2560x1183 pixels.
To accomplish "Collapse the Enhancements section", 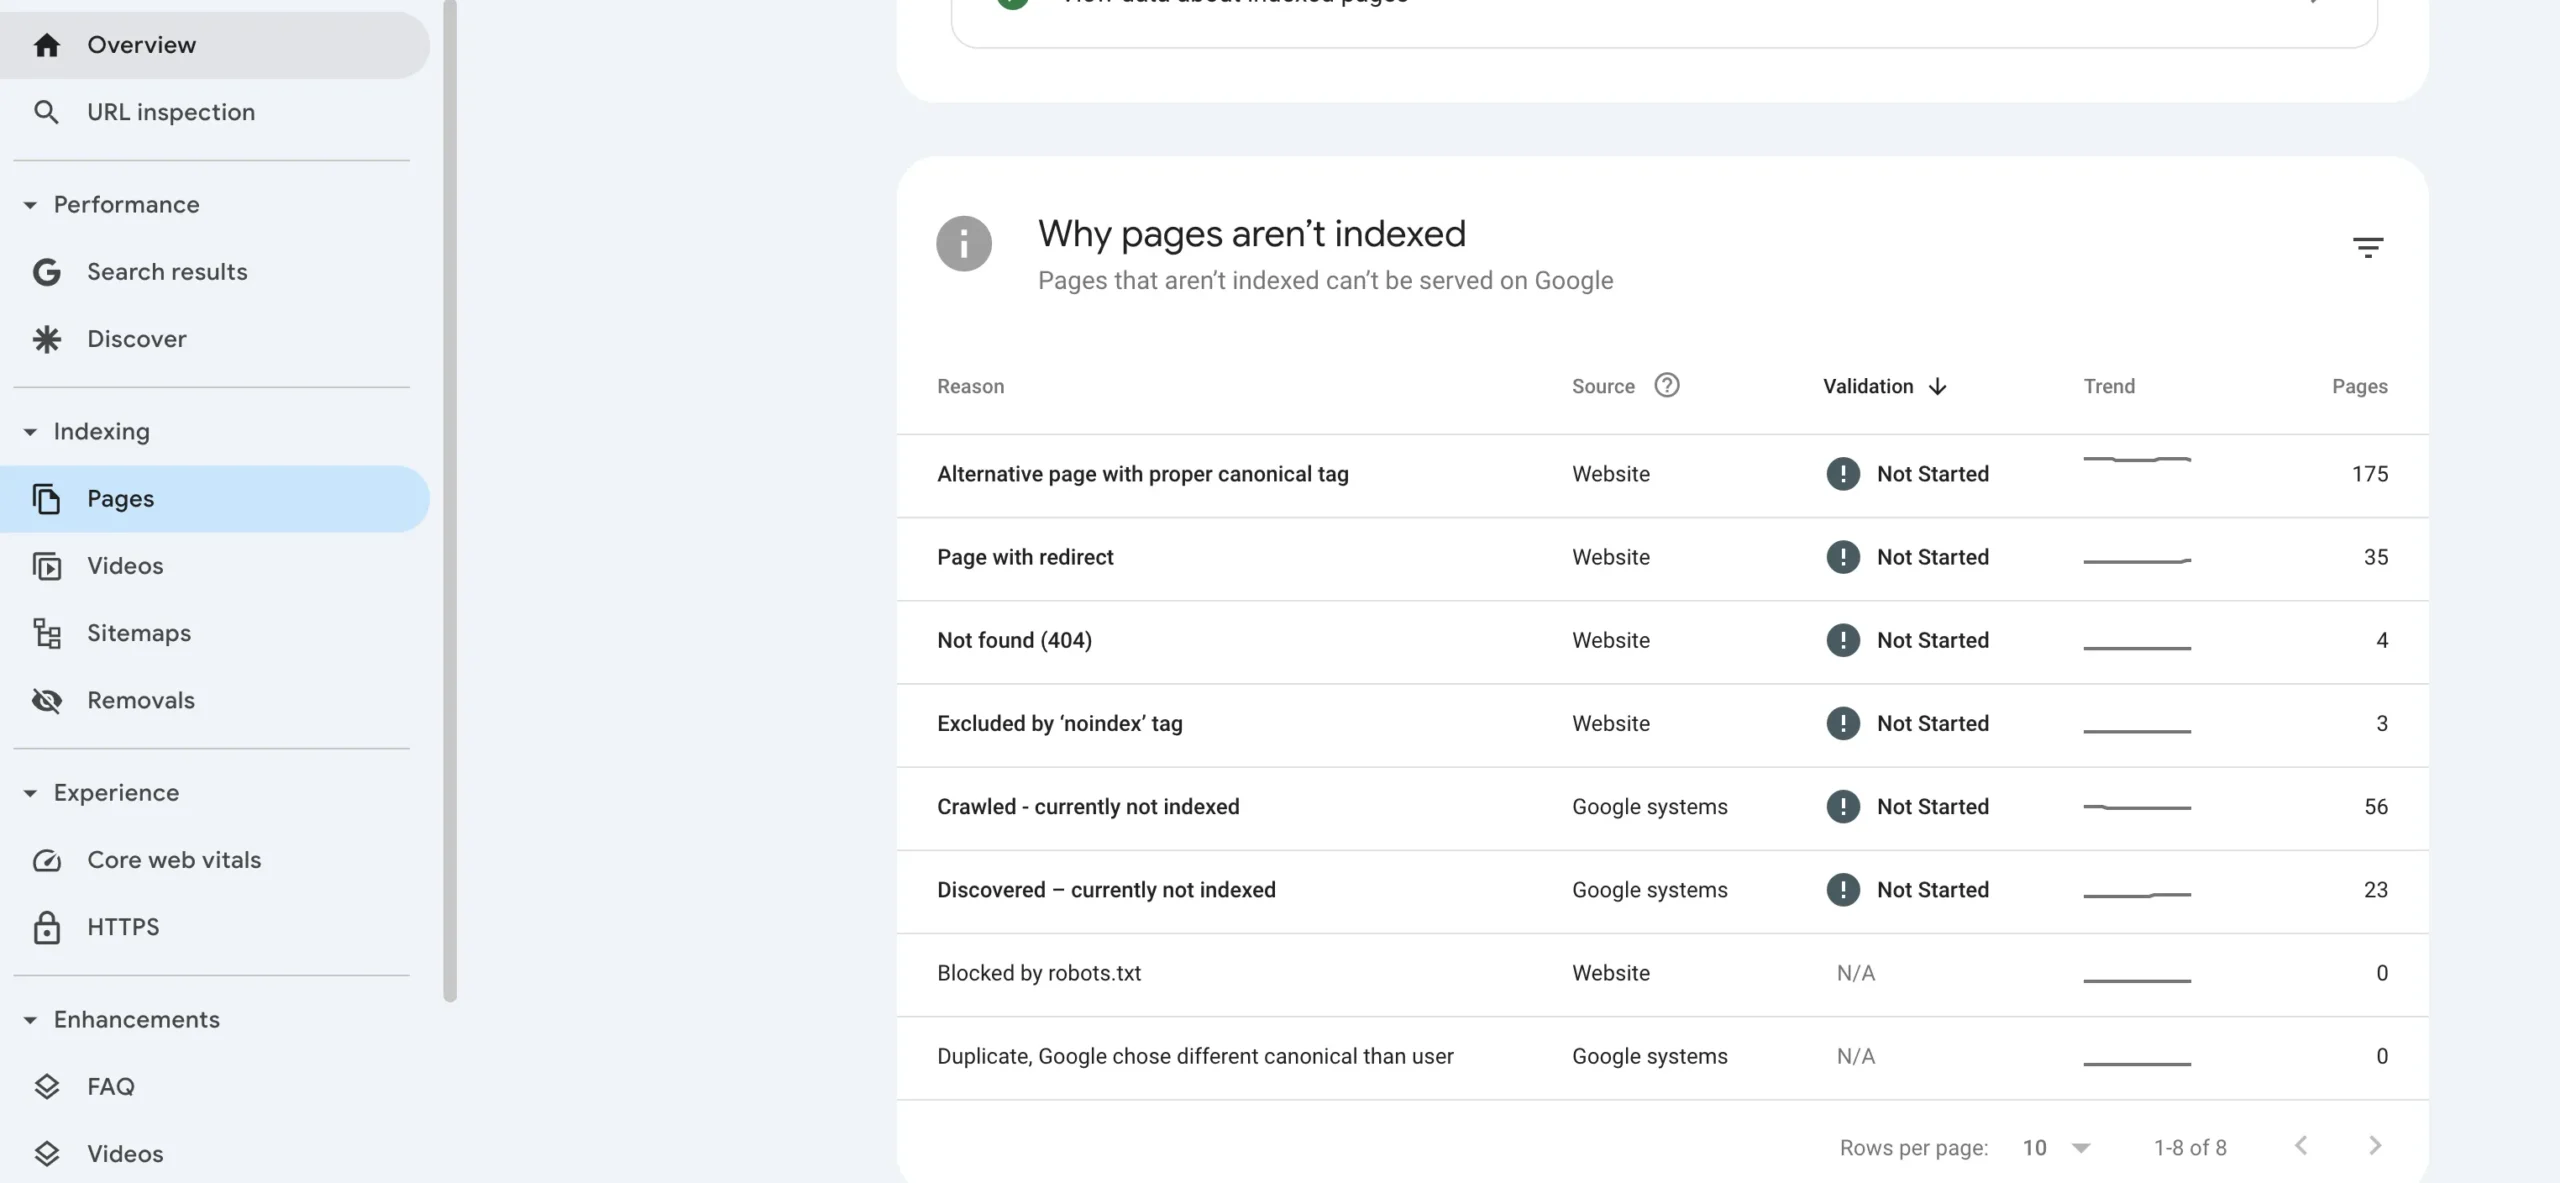I will tap(30, 1020).
